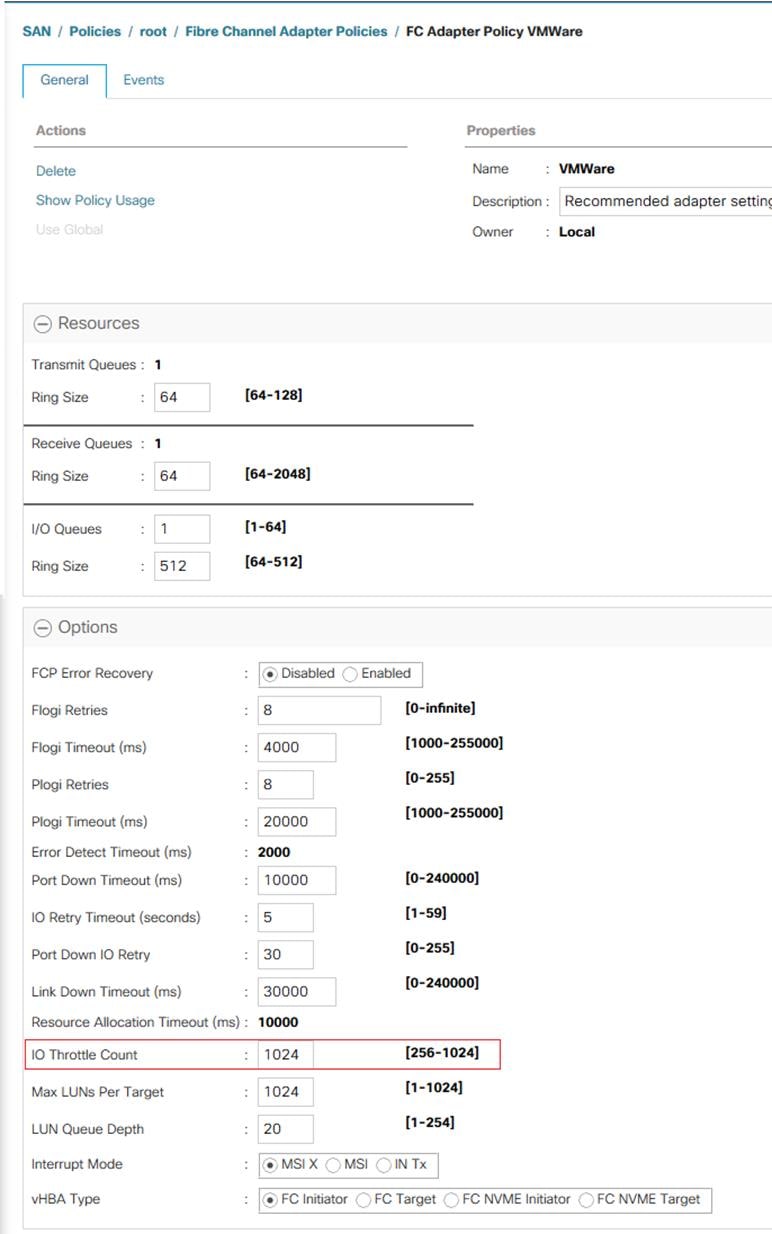Viewport: 772px width, 1234px height.
Task: Switch to the Events tab
Action: pyautogui.click(x=143, y=80)
